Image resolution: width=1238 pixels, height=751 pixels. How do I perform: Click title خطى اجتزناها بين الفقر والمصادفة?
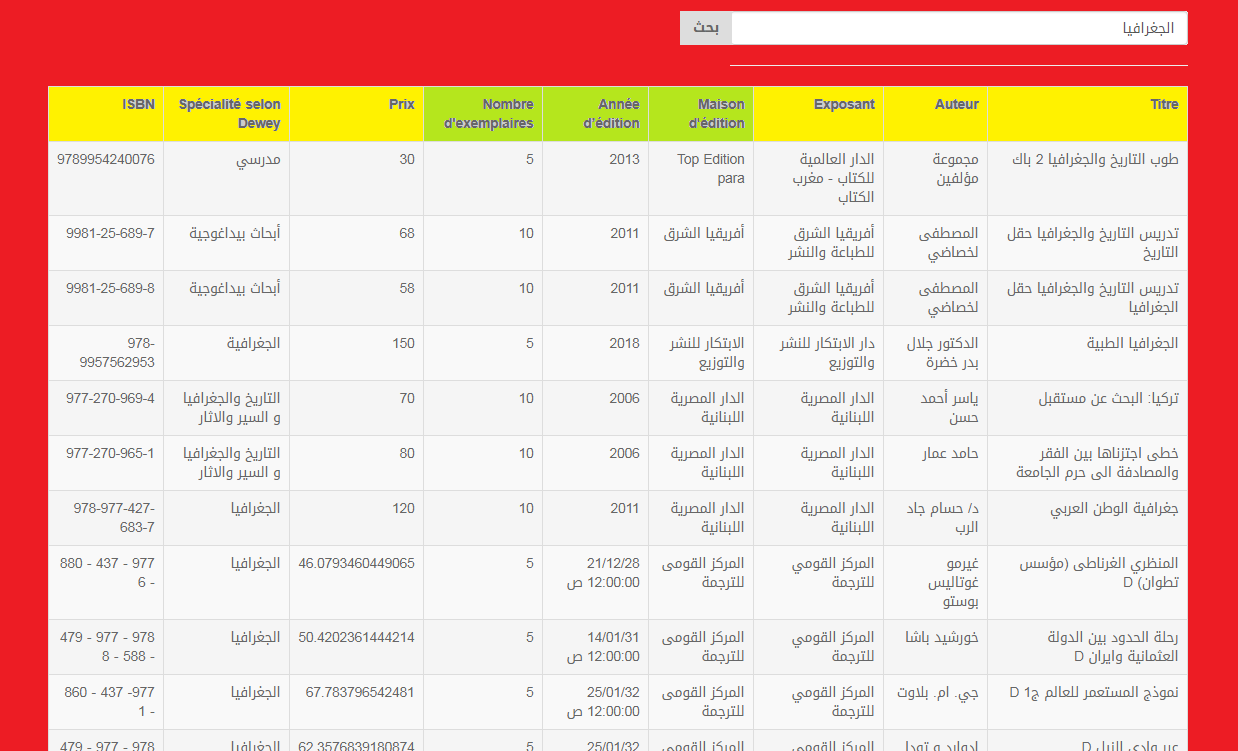pyautogui.click(x=1097, y=463)
